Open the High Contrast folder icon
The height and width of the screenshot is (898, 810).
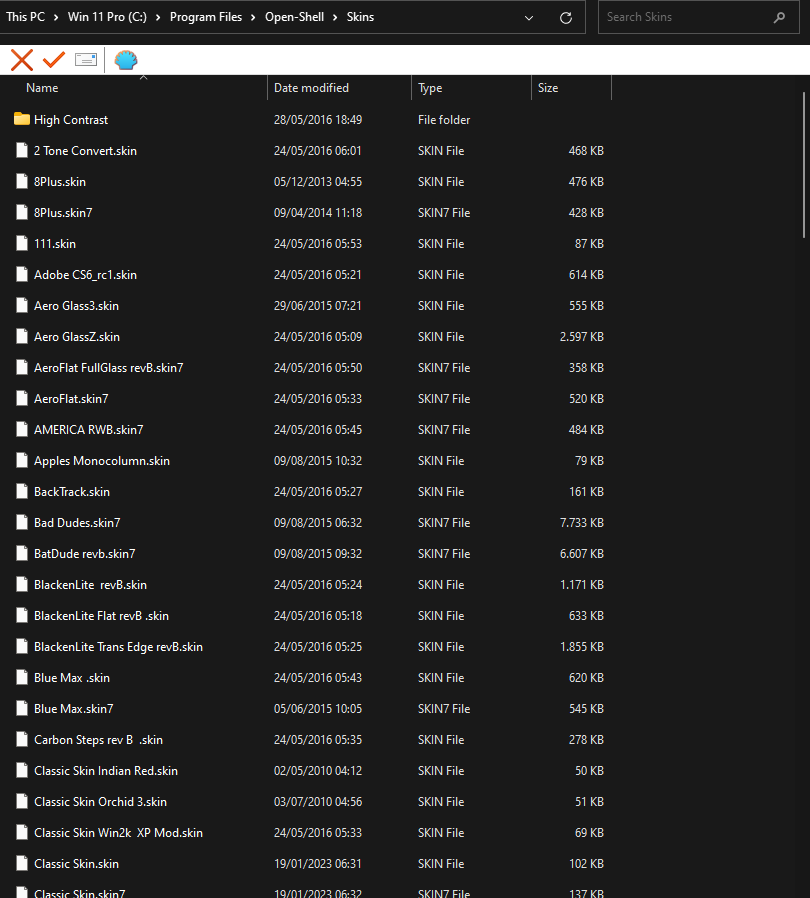point(21,119)
